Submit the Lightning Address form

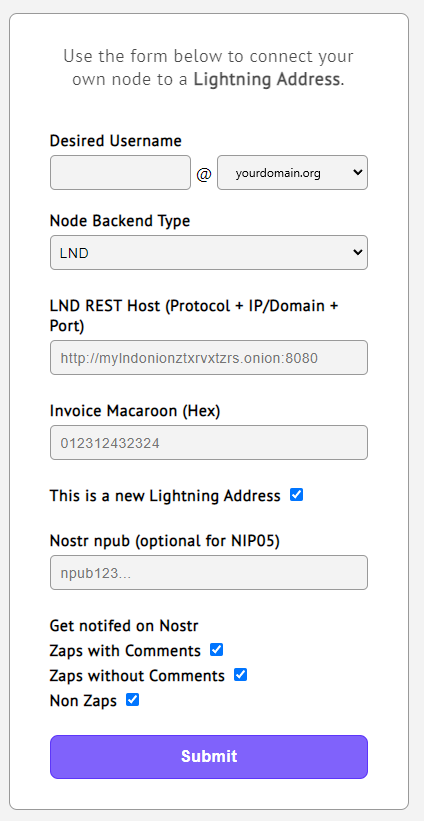point(209,757)
